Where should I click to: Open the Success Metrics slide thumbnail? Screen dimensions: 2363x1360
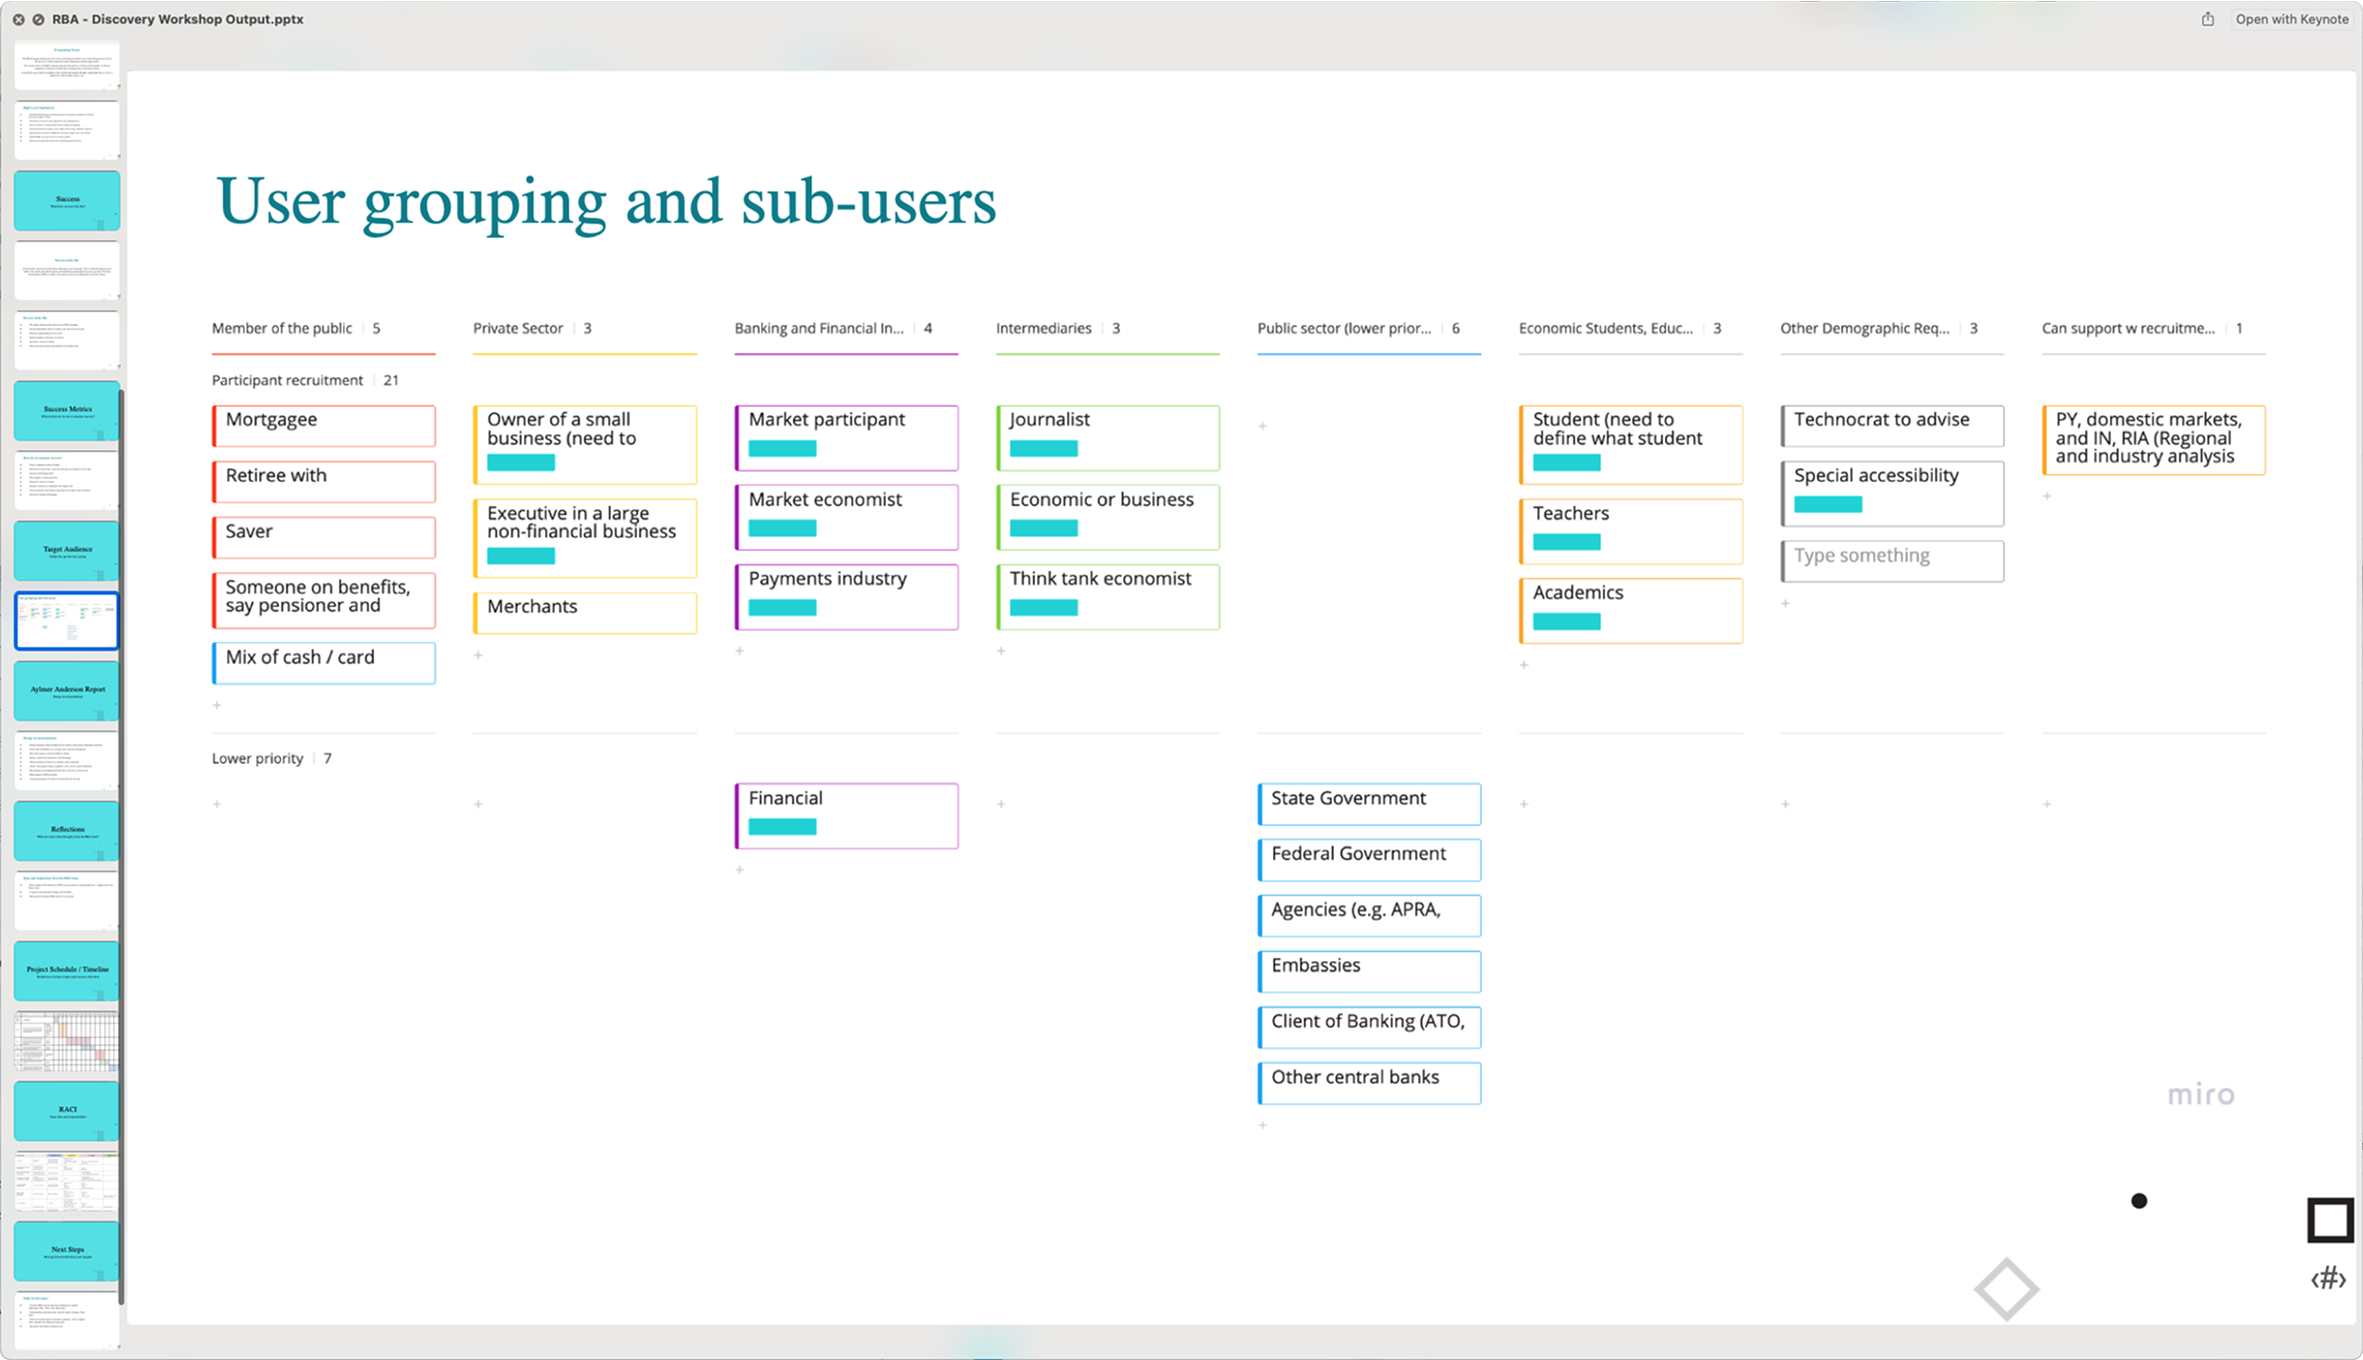pyautogui.click(x=67, y=410)
